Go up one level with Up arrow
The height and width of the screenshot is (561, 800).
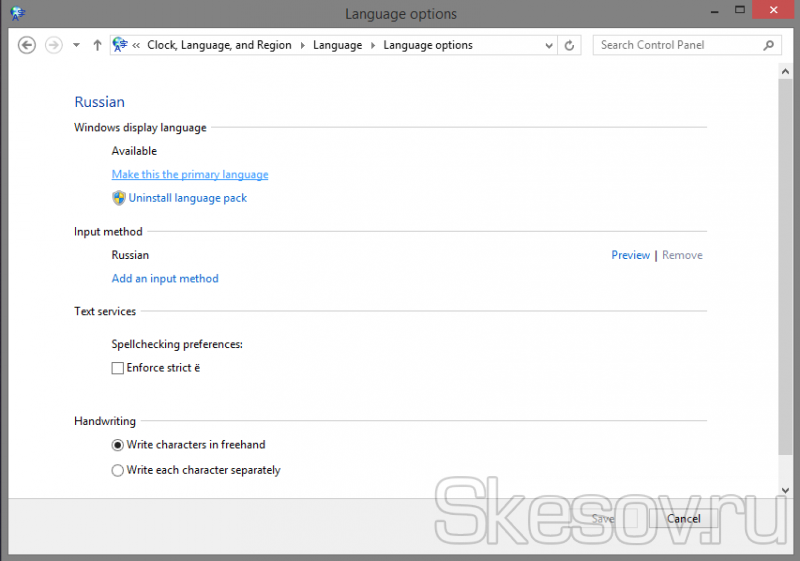point(97,45)
